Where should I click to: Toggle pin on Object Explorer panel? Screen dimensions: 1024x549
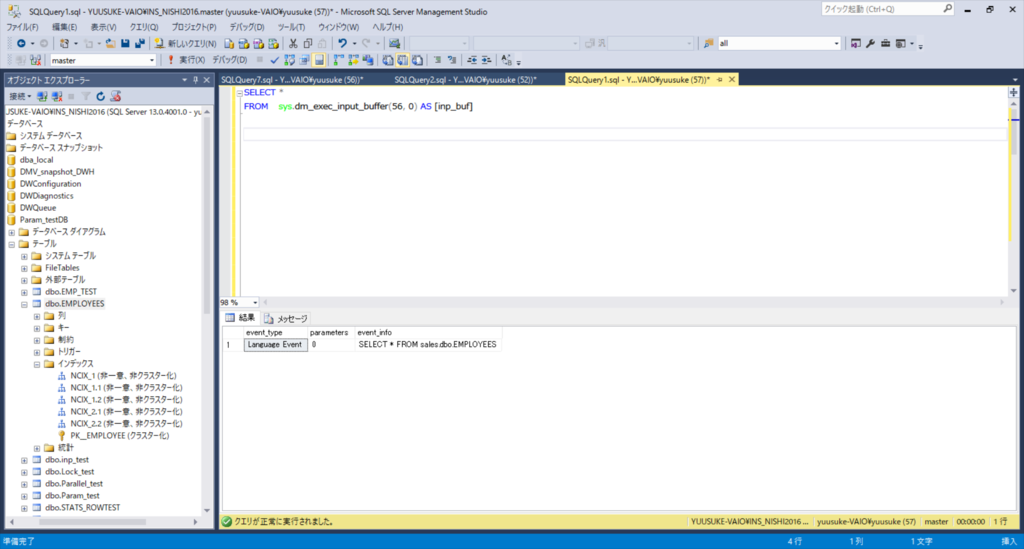point(195,80)
